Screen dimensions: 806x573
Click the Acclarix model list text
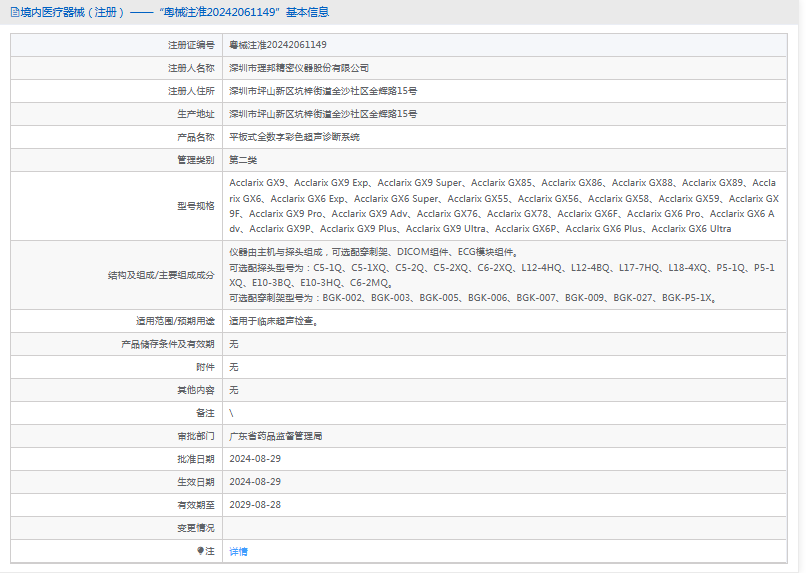pyautogui.click(x=504, y=206)
